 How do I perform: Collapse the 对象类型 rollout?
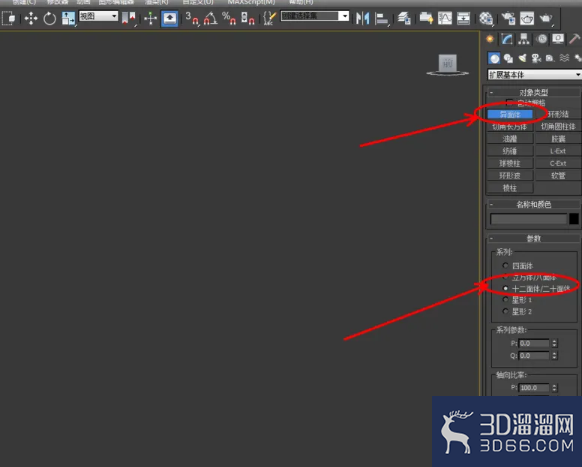click(533, 92)
